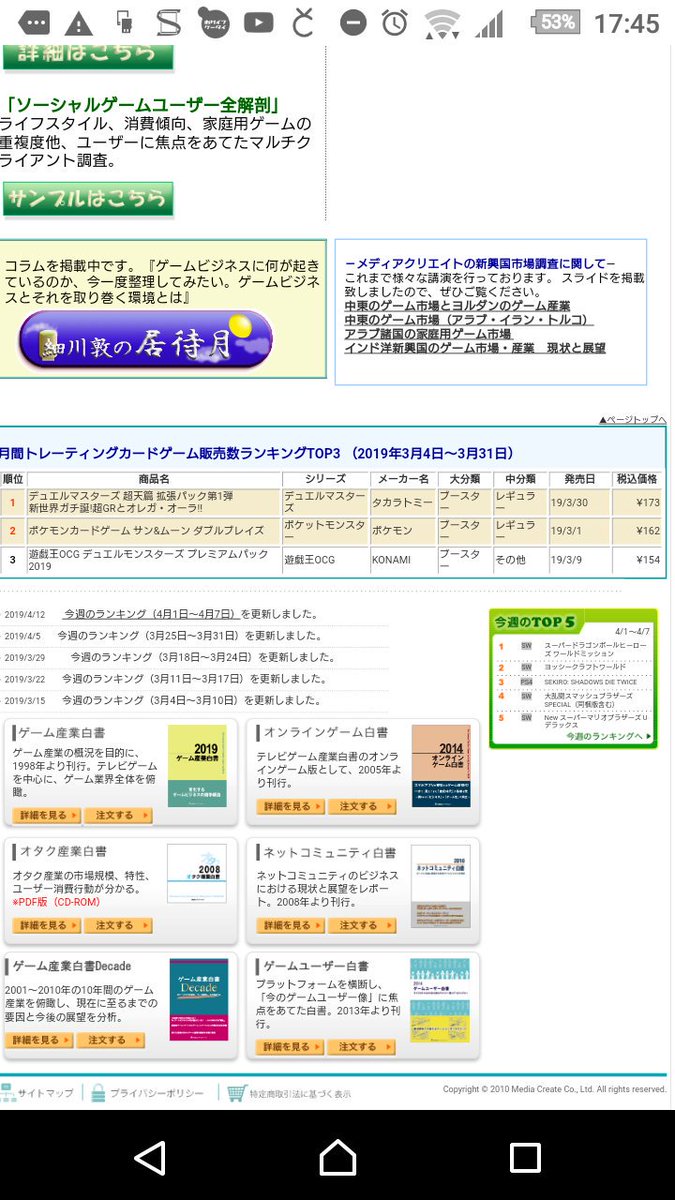Tap the Android back navigation button
Viewport: 675px width, 1200px height.
point(150,1157)
